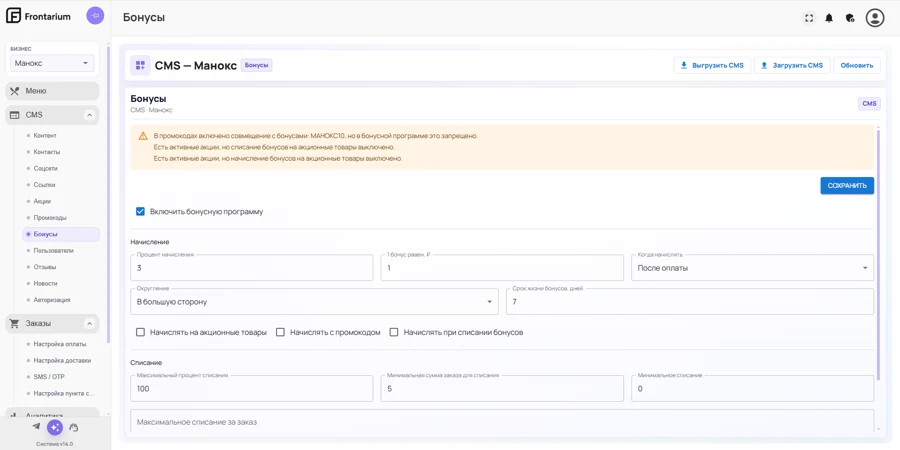Open the shield security icon in header

point(850,18)
